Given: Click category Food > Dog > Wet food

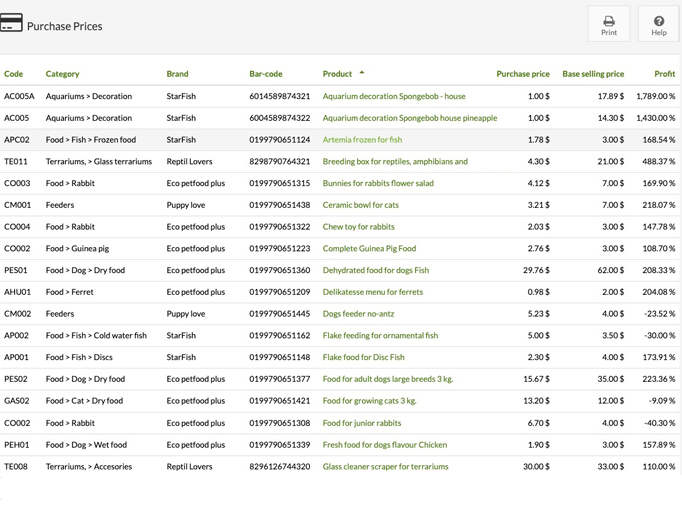Looking at the screenshot, I should coord(86,444).
